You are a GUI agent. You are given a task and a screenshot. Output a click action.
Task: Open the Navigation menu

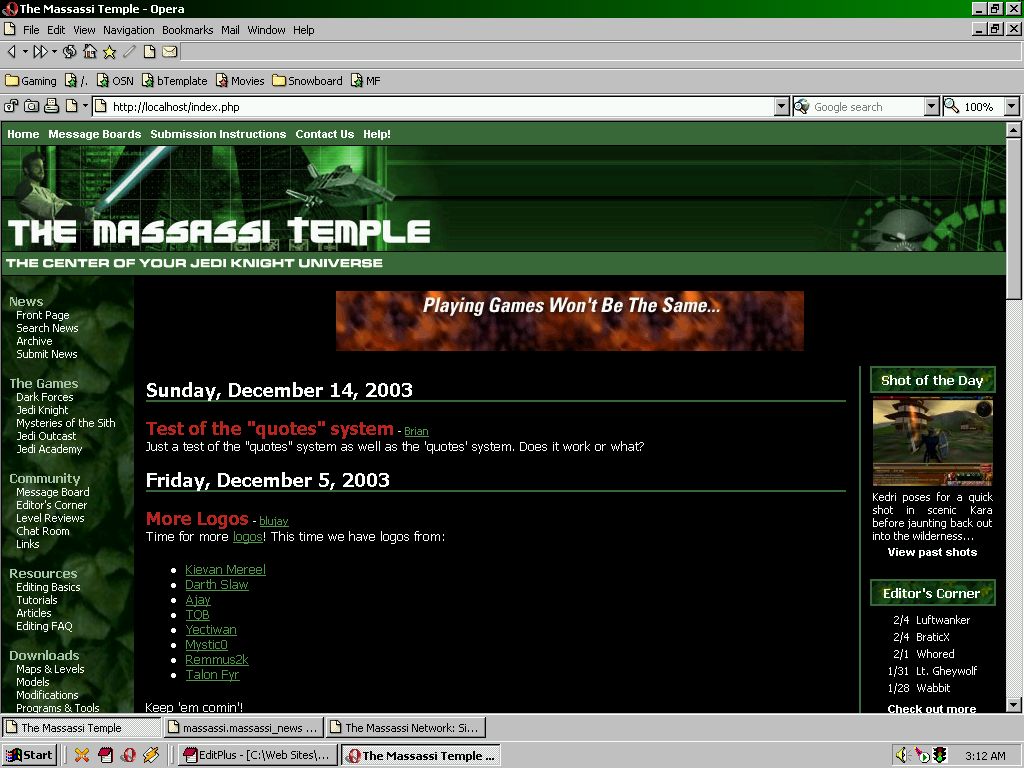pyautogui.click(x=129, y=30)
